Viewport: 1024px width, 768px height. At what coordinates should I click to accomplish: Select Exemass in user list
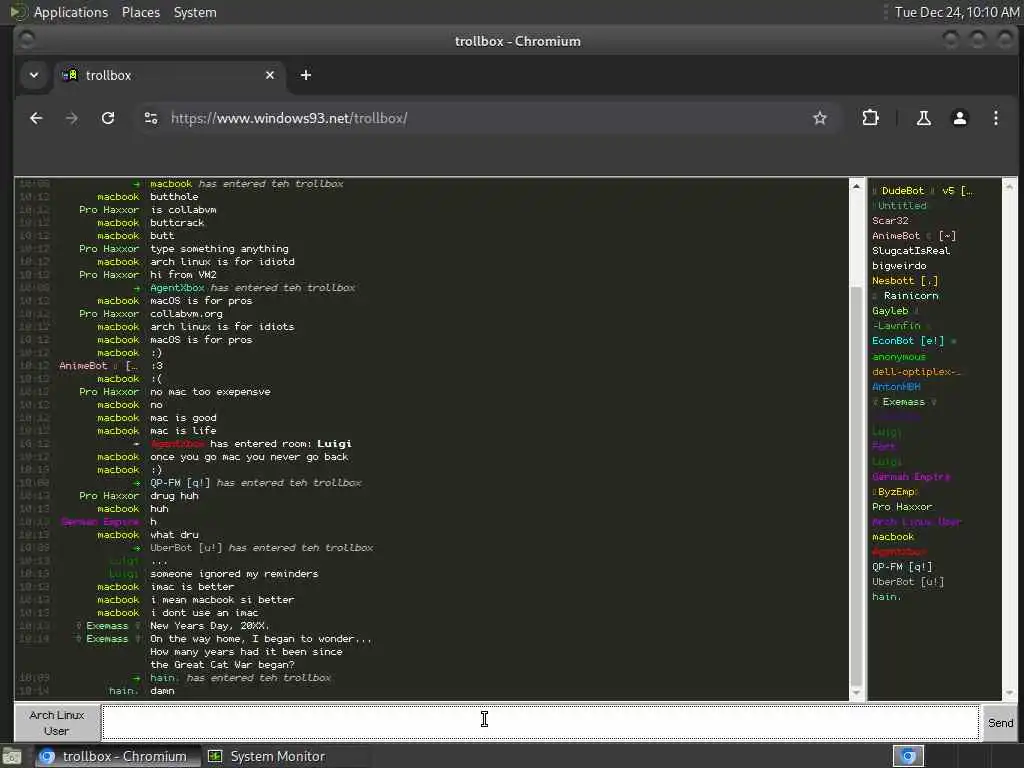click(904, 402)
